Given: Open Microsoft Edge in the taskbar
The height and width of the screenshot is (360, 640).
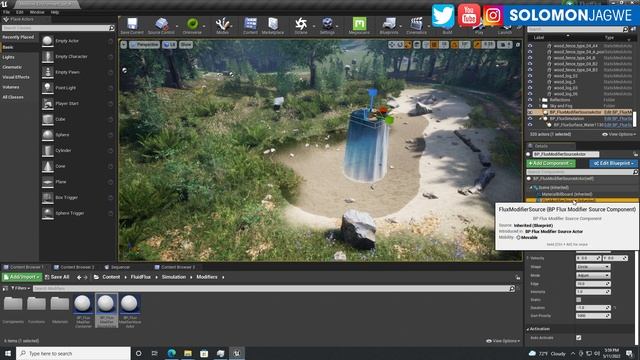Looking at the screenshot, I should 171,353.
